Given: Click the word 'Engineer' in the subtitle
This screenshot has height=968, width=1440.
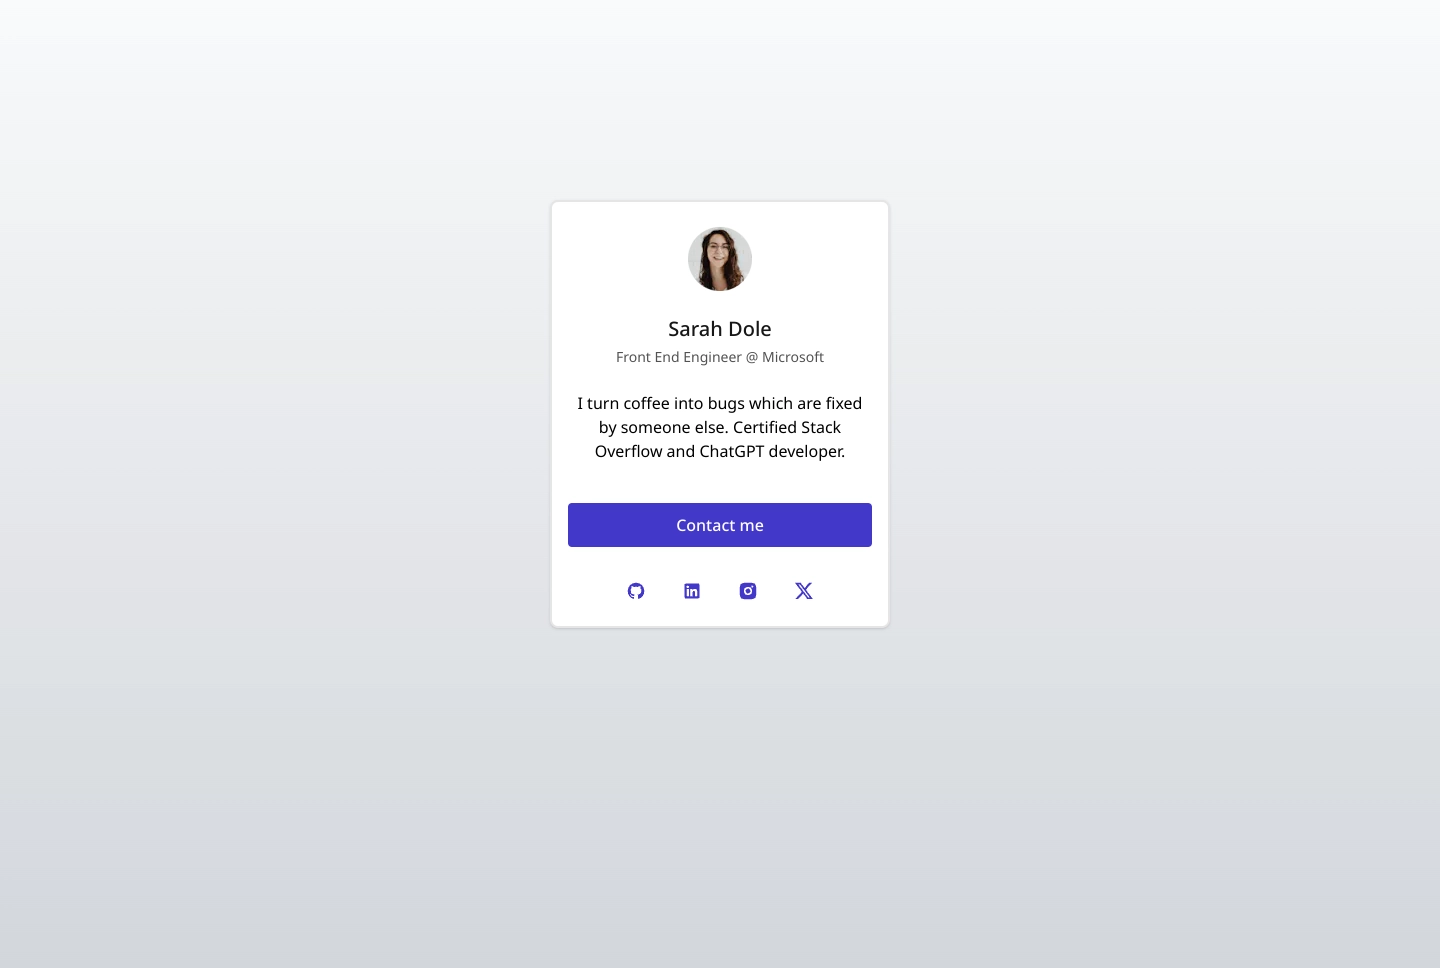Looking at the screenshot, I should coord(713,358).
